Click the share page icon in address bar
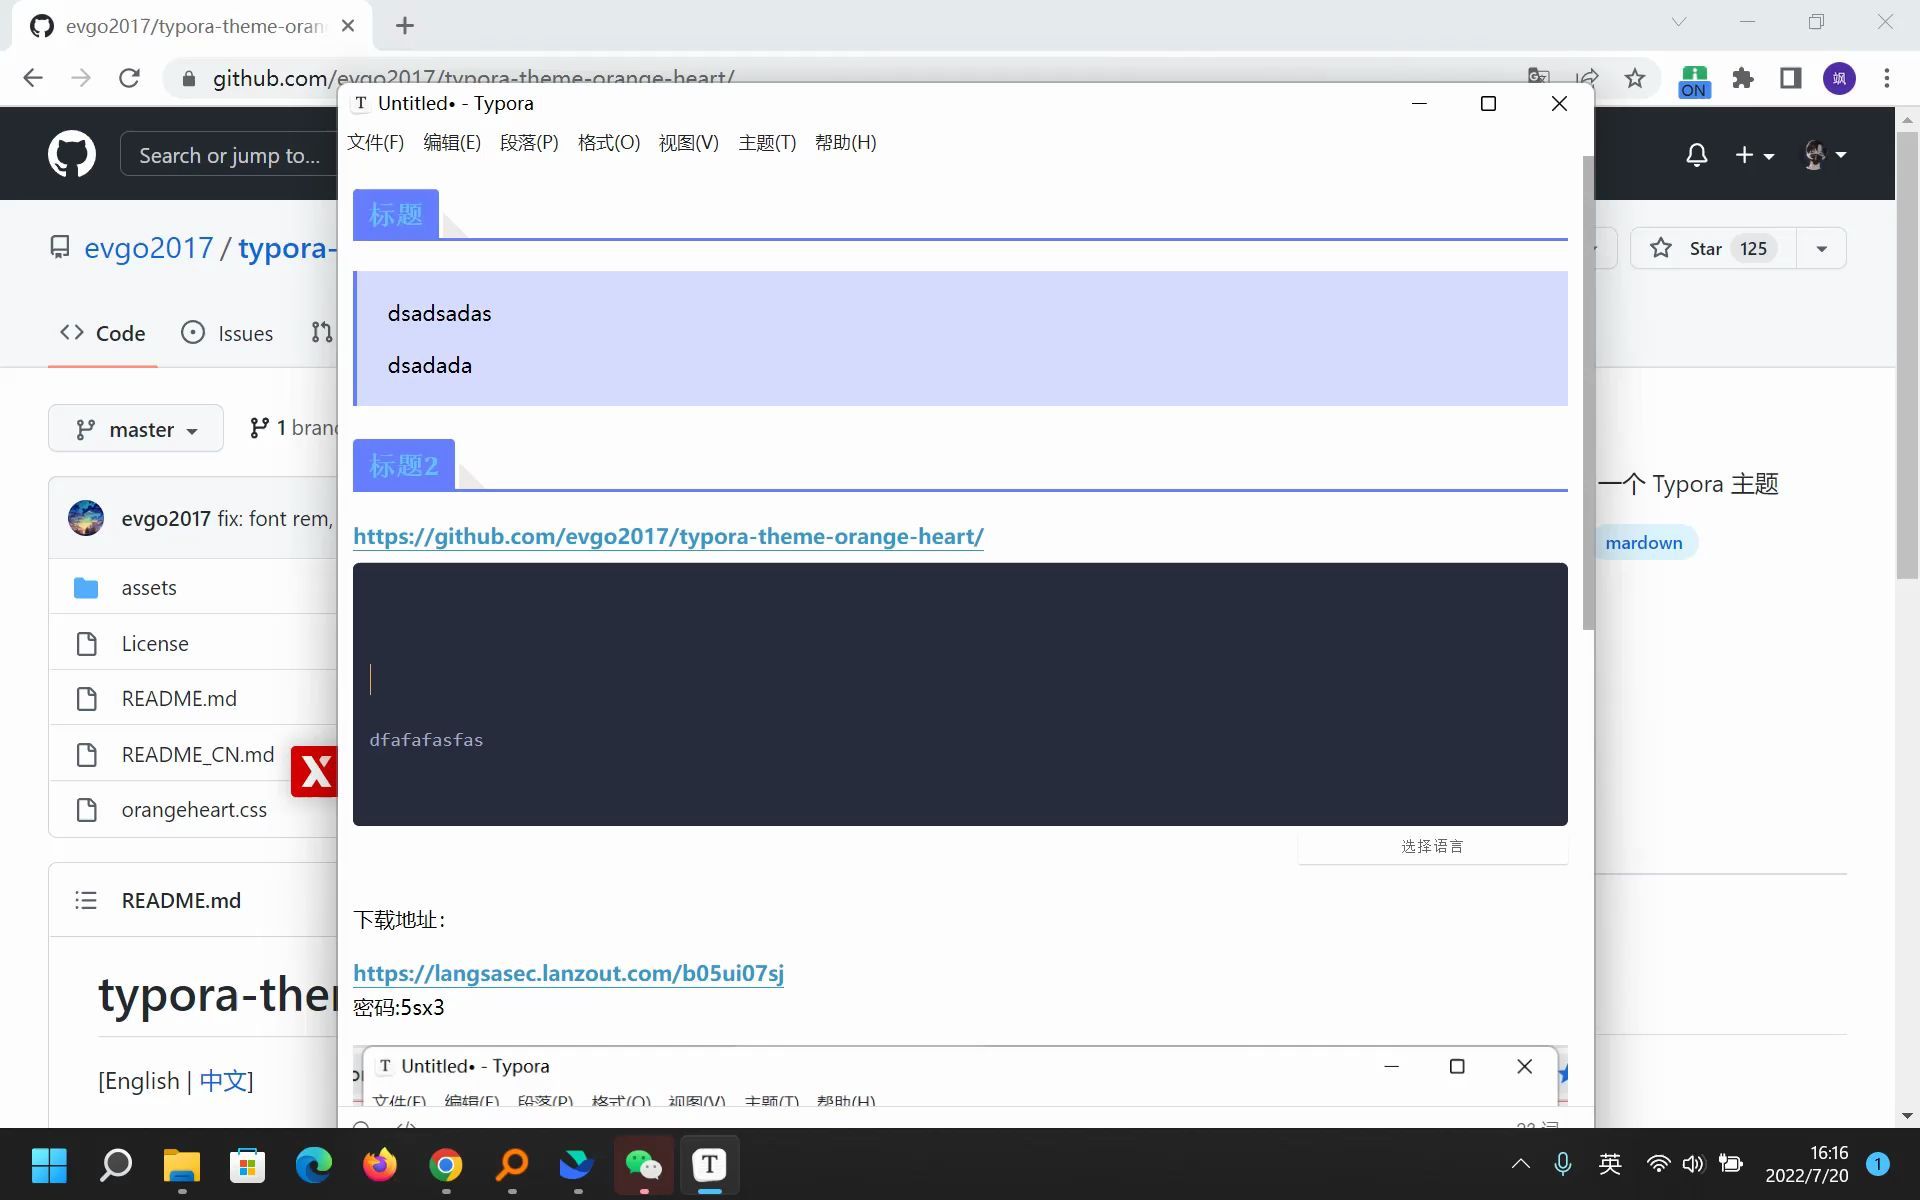 (1587, 78)
